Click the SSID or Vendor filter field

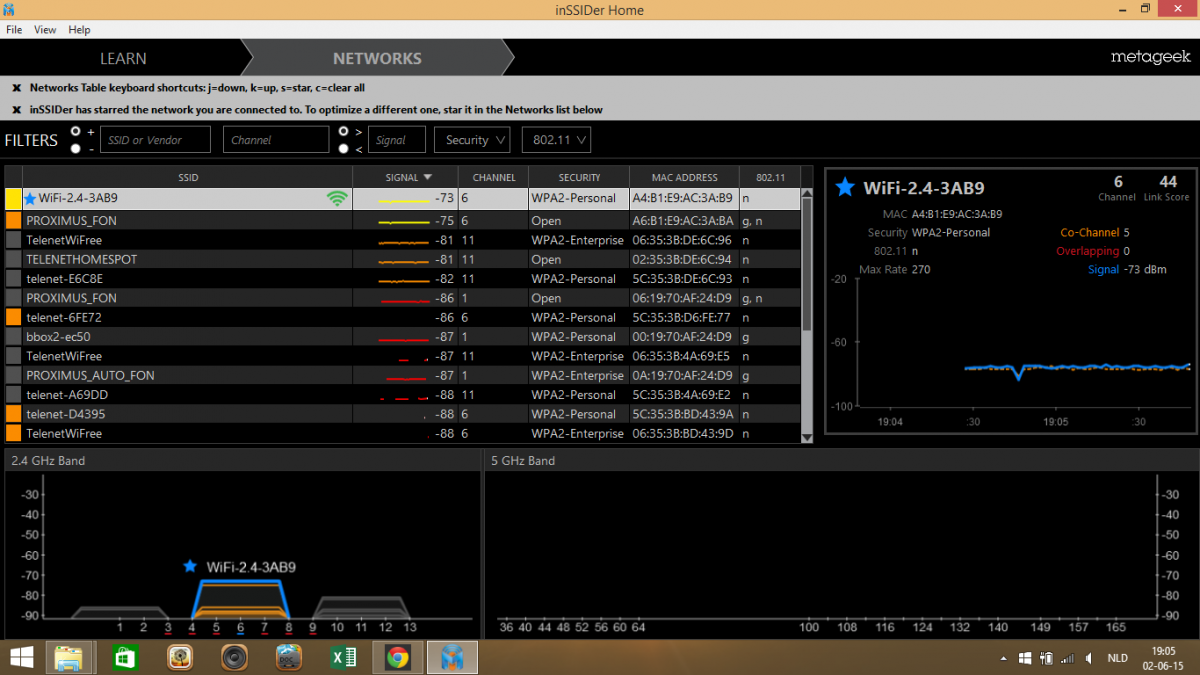(156, 140)
